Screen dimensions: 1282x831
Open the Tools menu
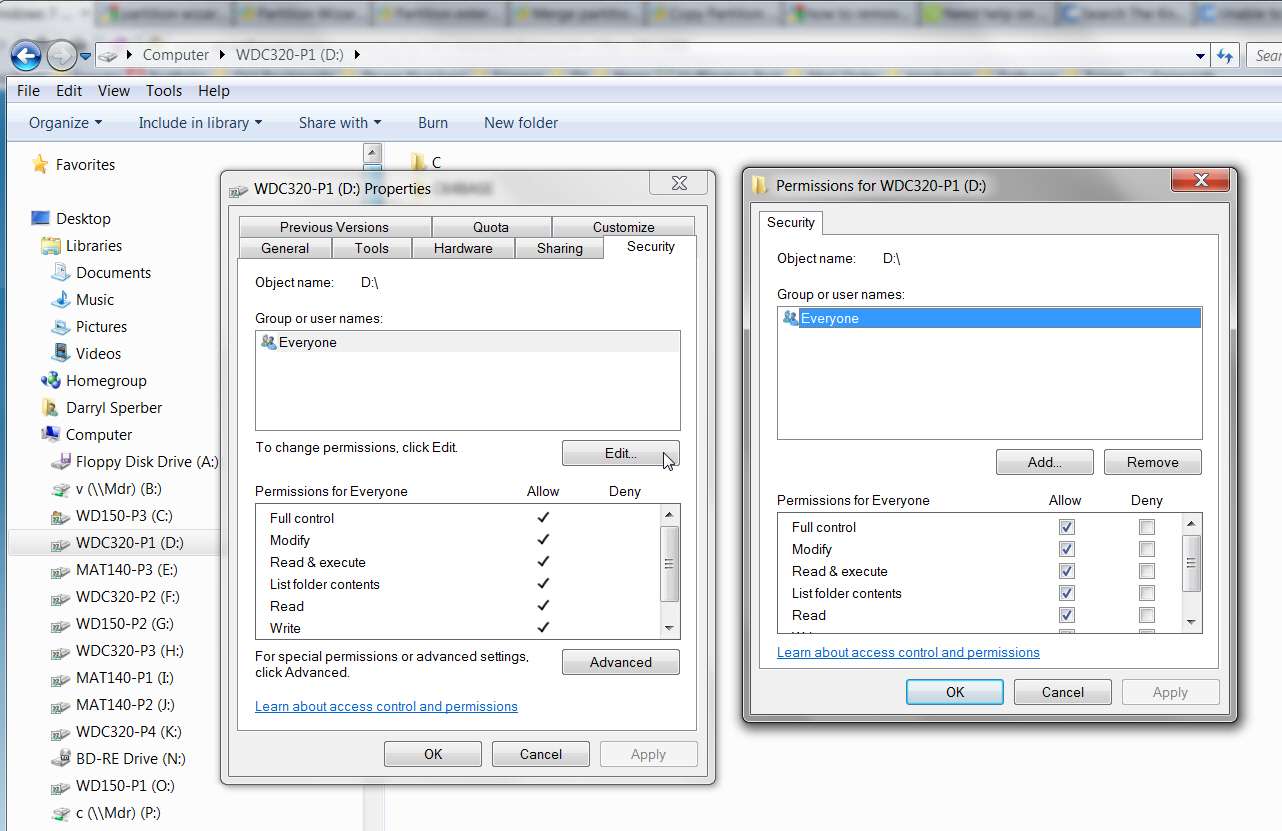(164, 90)
